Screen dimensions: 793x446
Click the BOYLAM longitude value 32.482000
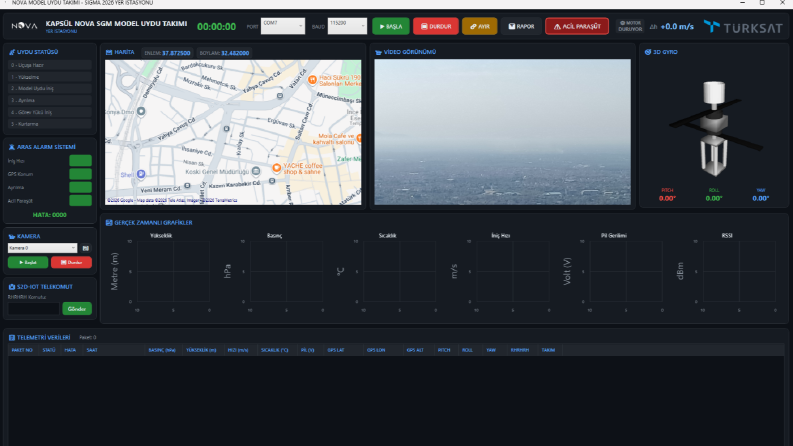coord(235,53)
